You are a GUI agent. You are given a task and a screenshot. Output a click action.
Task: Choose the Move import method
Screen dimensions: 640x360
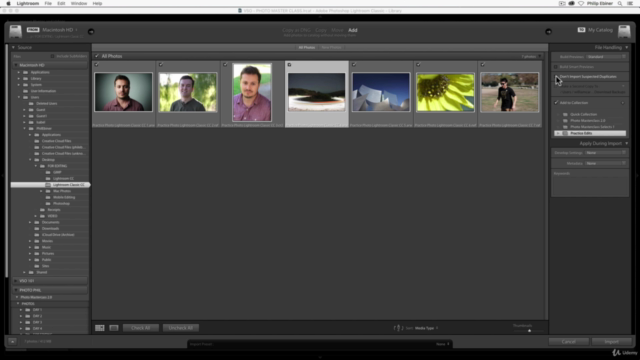[337, 30]
